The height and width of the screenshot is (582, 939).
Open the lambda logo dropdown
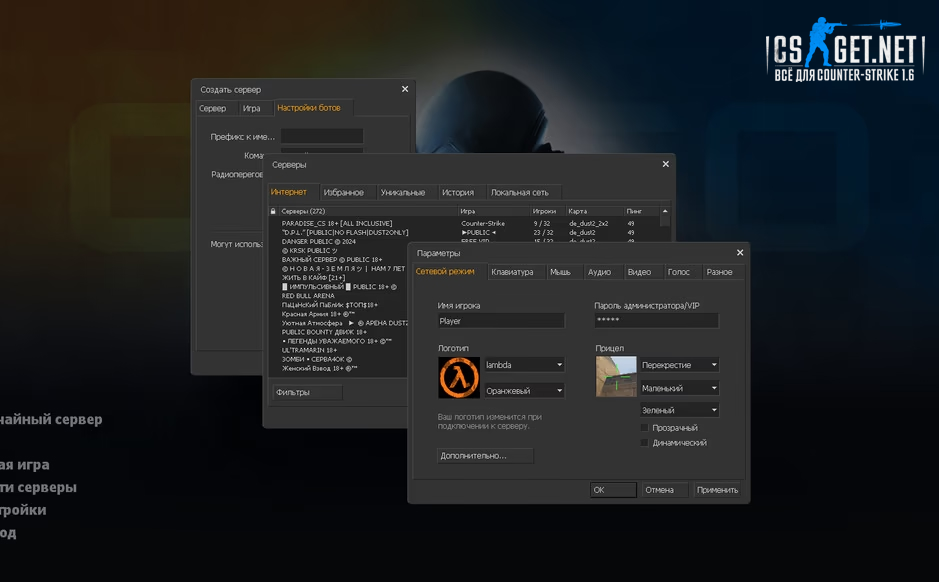524,365
